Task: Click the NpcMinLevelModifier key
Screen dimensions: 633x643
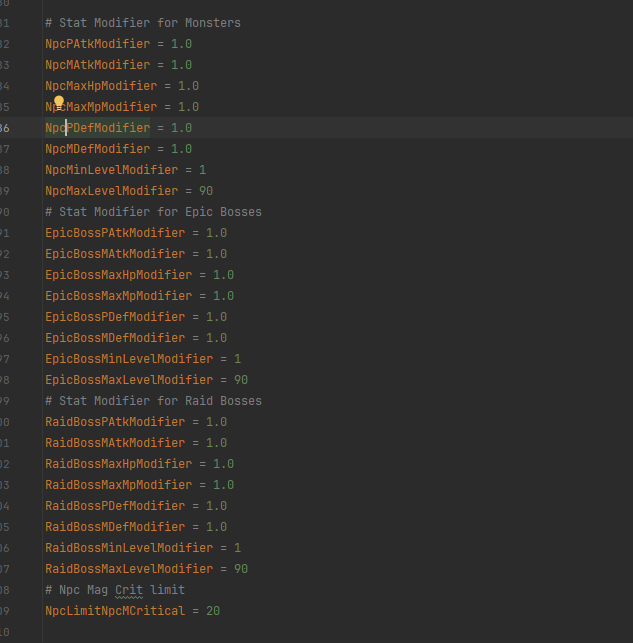Action: [x=112, y=170]
